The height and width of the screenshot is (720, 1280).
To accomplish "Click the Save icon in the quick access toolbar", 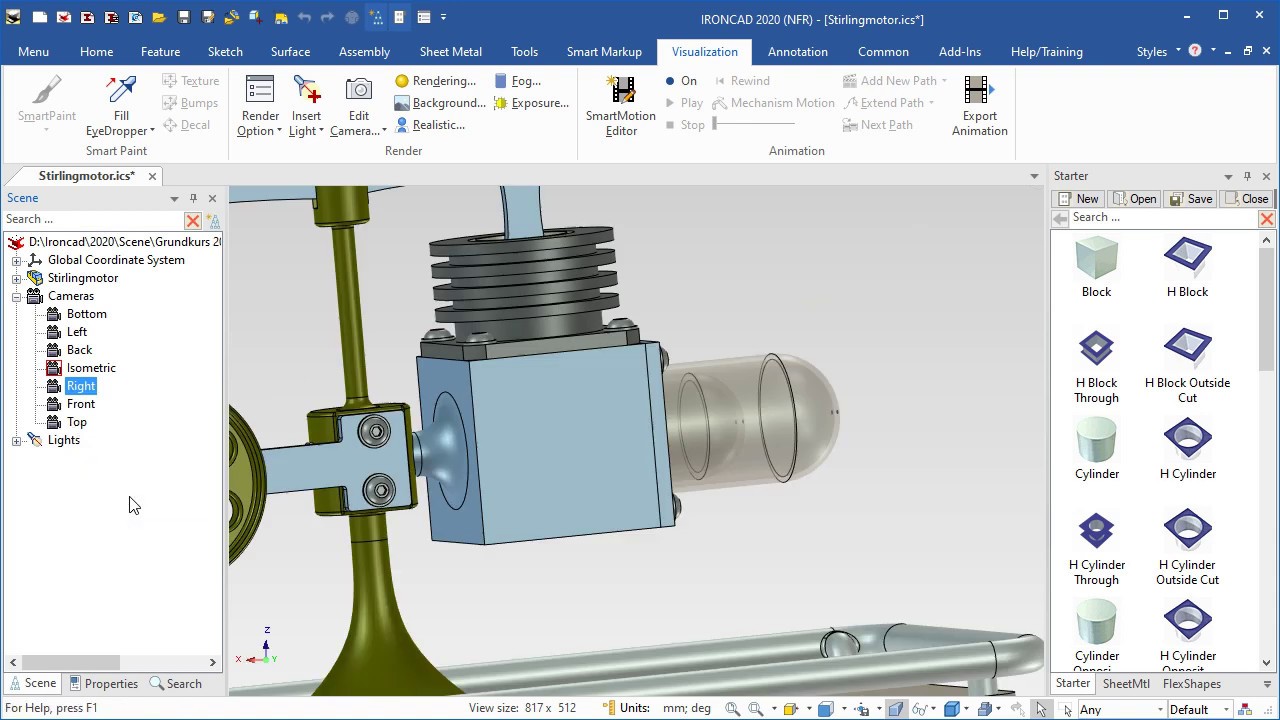I will pos(183,17).
